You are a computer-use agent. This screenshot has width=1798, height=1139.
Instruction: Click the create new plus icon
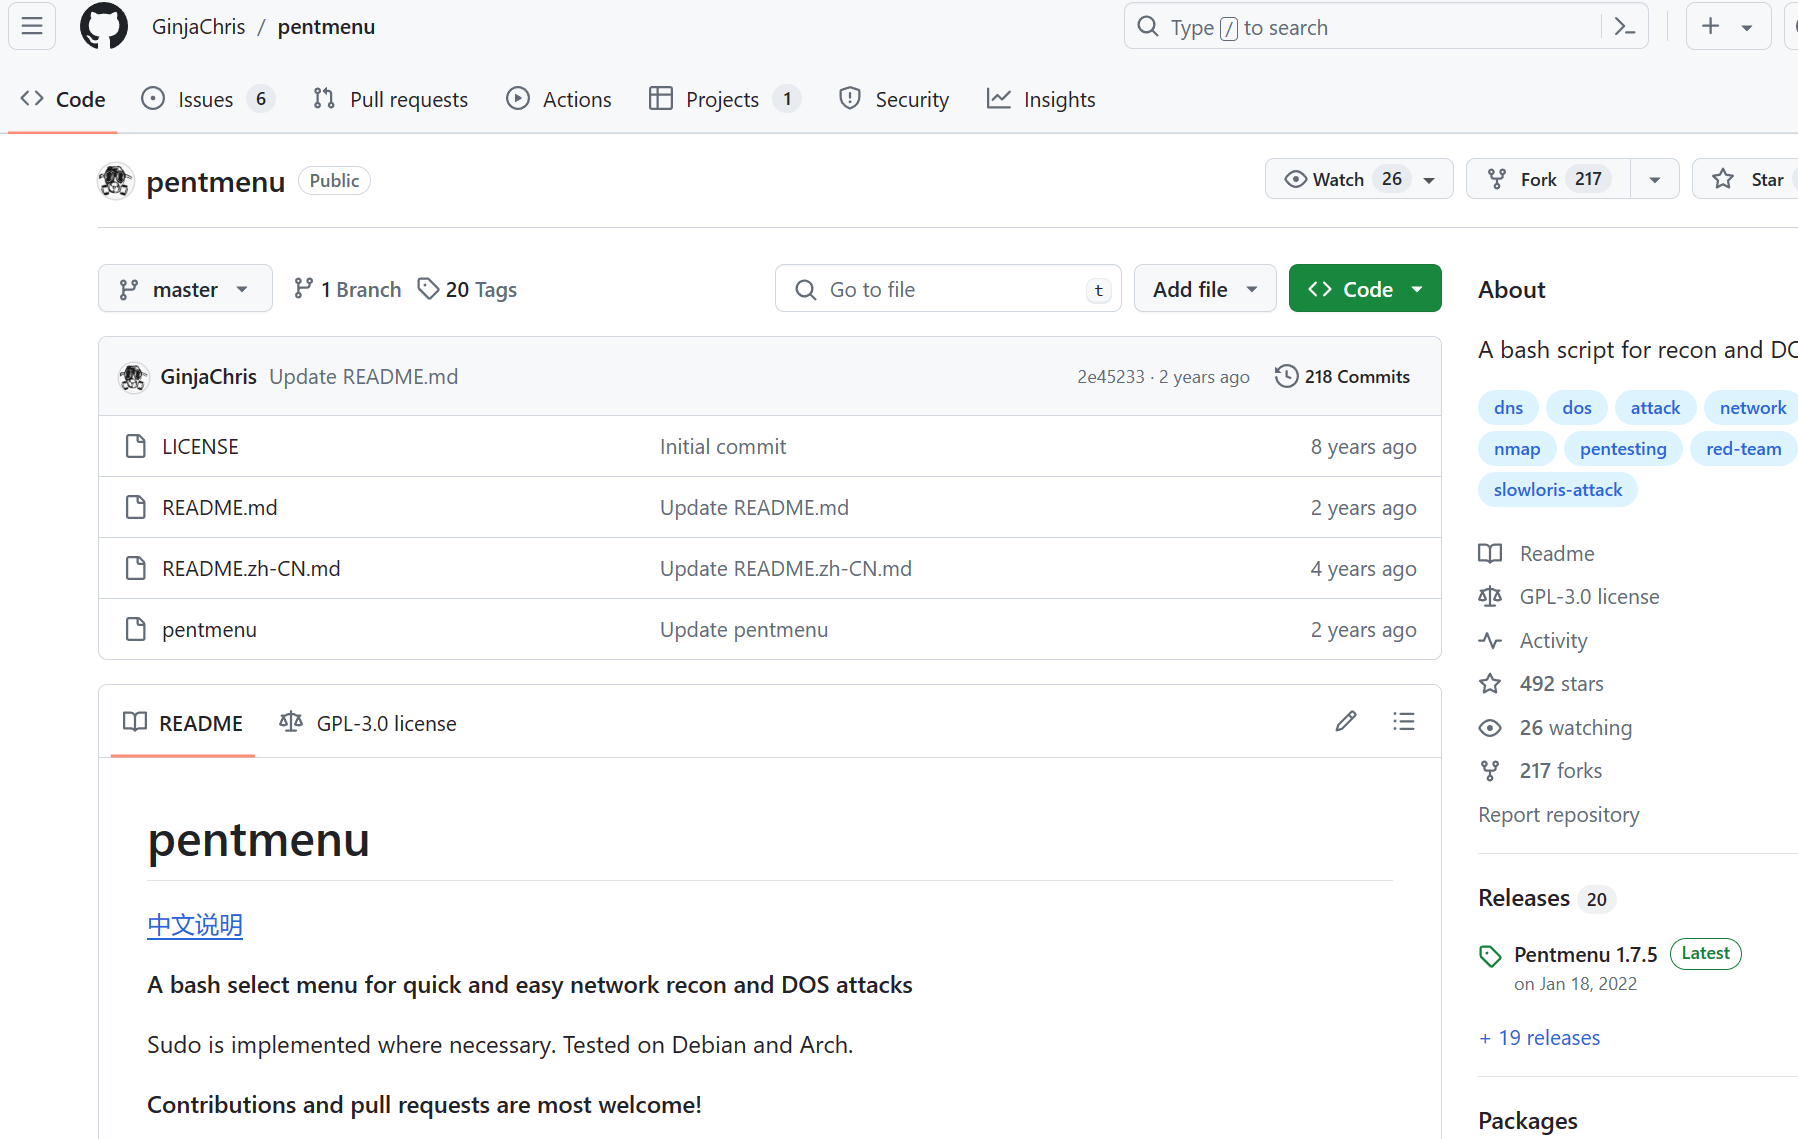pyautogui.click(x=1711, y=27)
